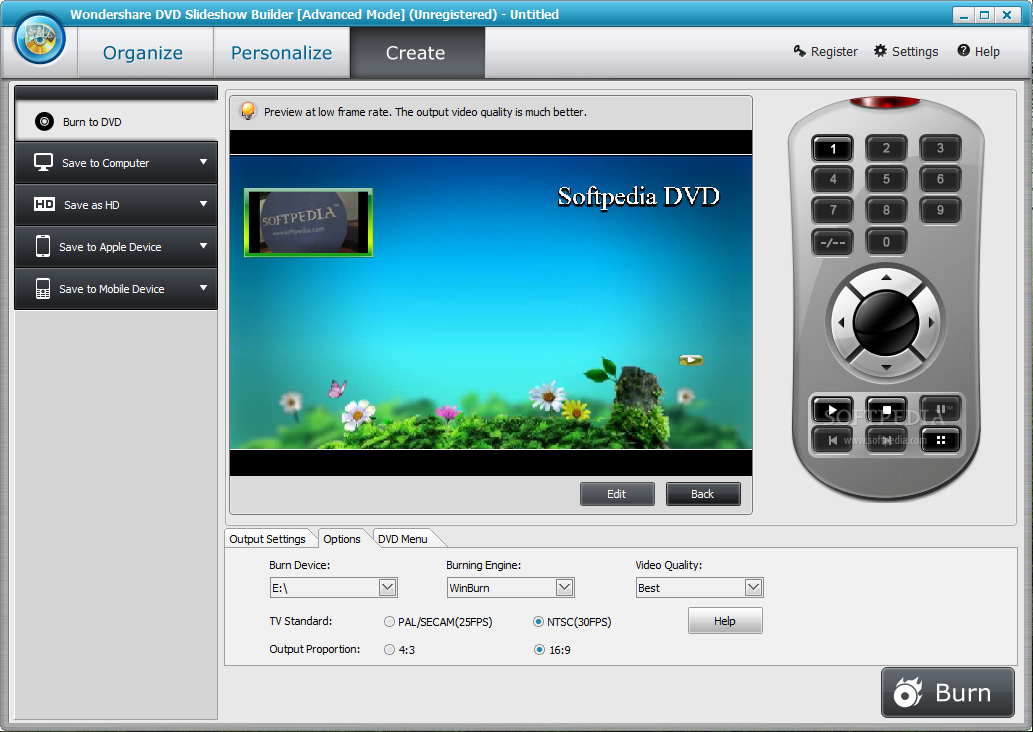Skip to next chapter on remote
The width and height of the screenshot is (1033, 732).
pyautogui.click(x=887, y=440)
